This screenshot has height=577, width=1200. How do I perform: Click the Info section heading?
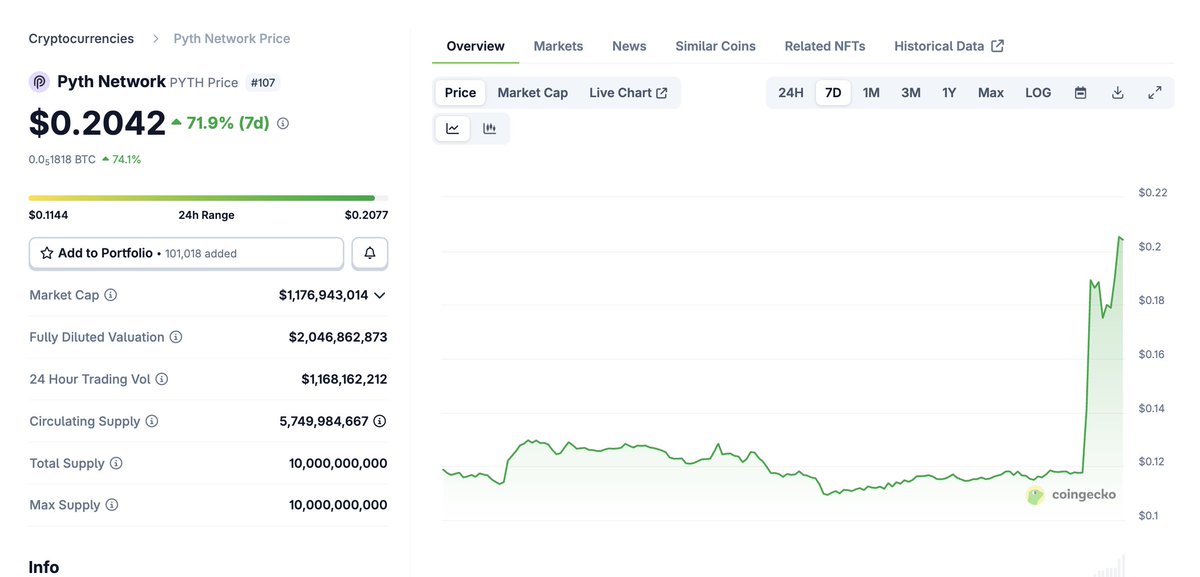pos(44,567)
